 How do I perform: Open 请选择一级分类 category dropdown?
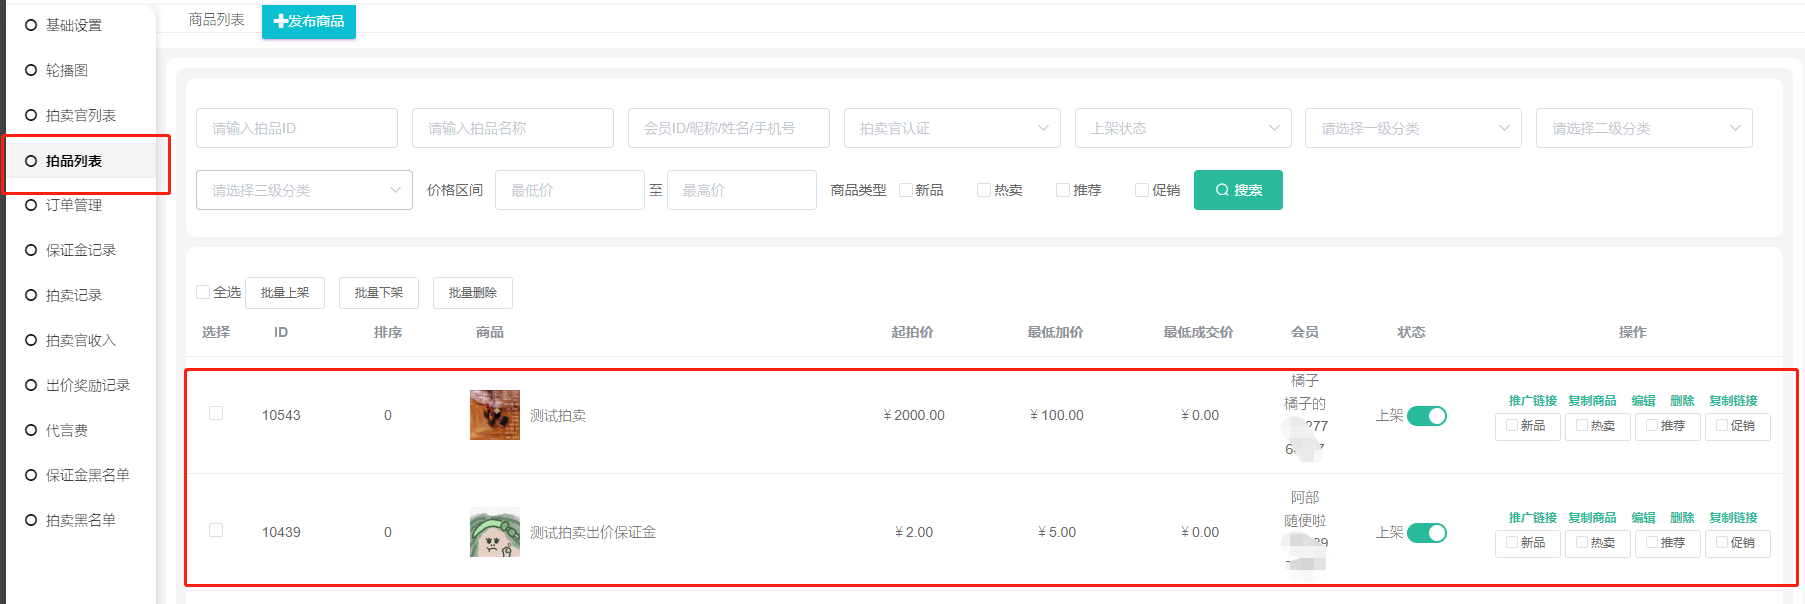tap(1412, 128)
